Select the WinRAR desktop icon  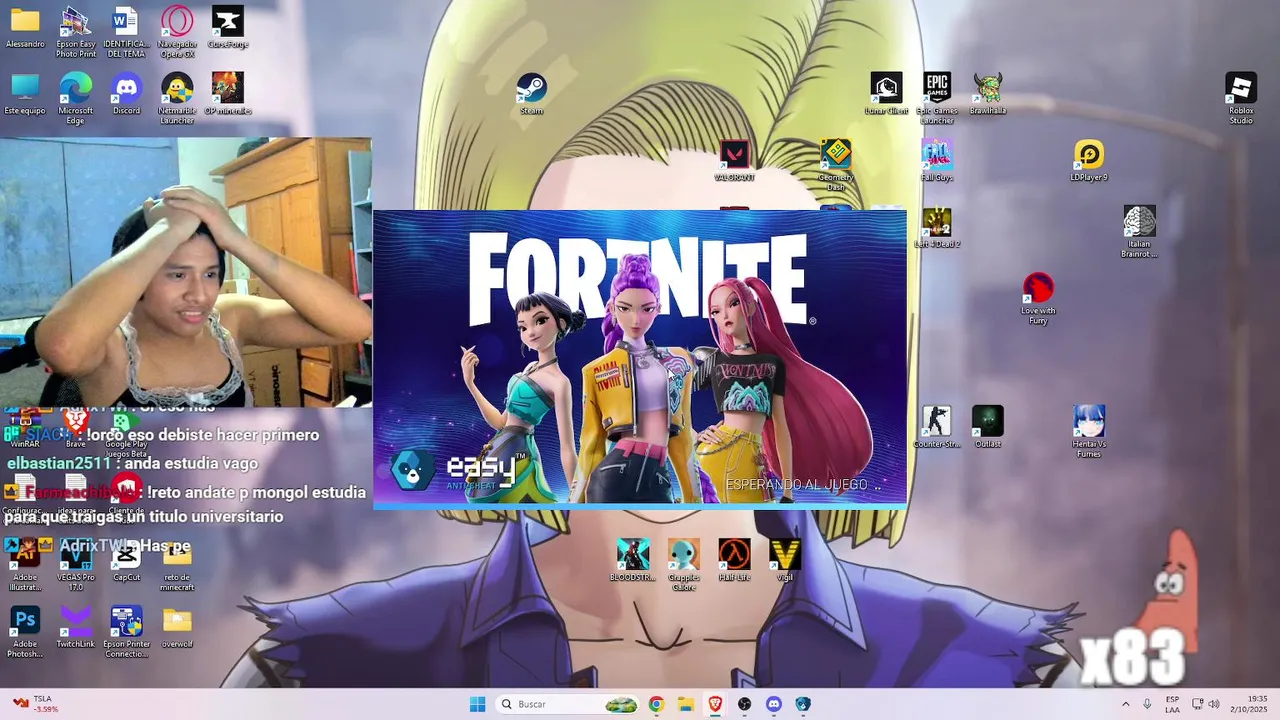[x=25, y=430]
